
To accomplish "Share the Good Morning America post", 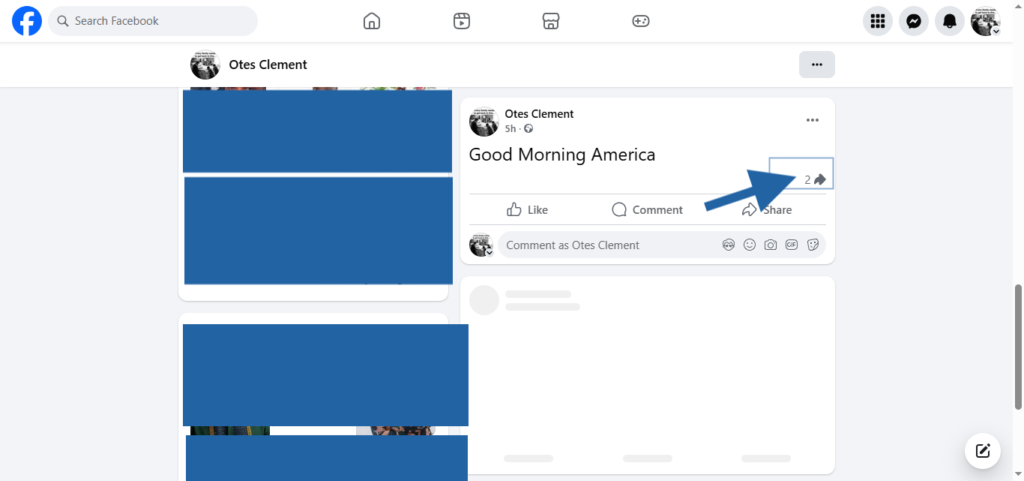I will pos(766,210).
